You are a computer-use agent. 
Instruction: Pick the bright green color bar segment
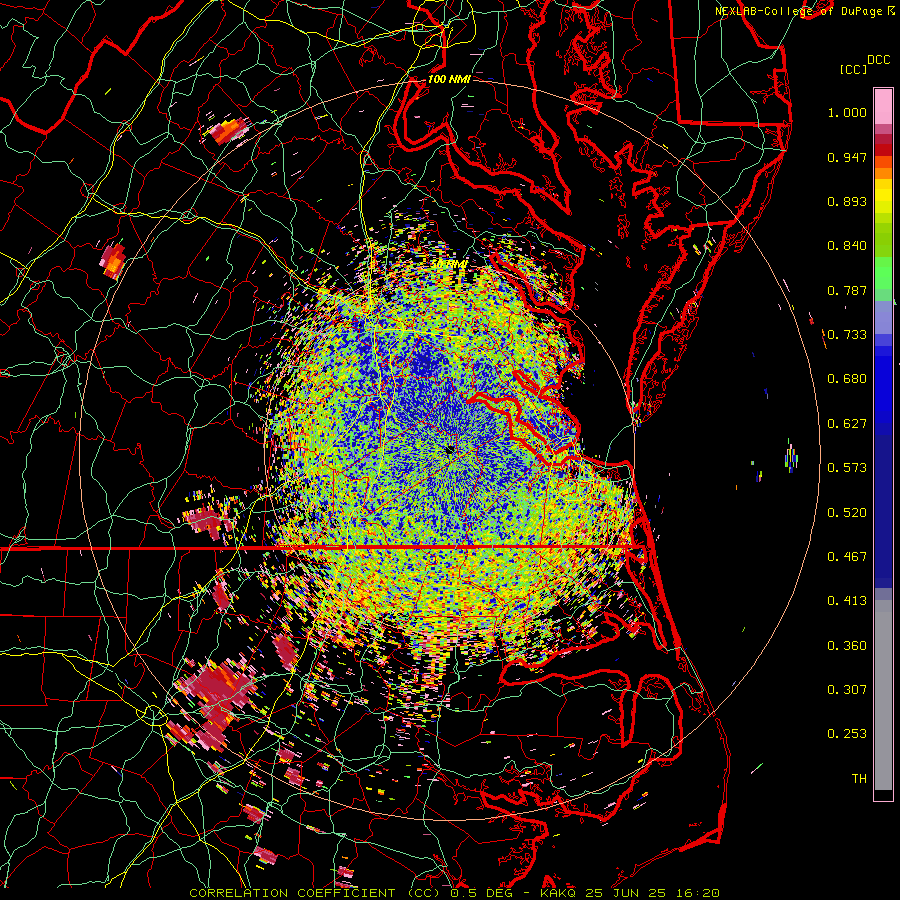coord(883,273)
